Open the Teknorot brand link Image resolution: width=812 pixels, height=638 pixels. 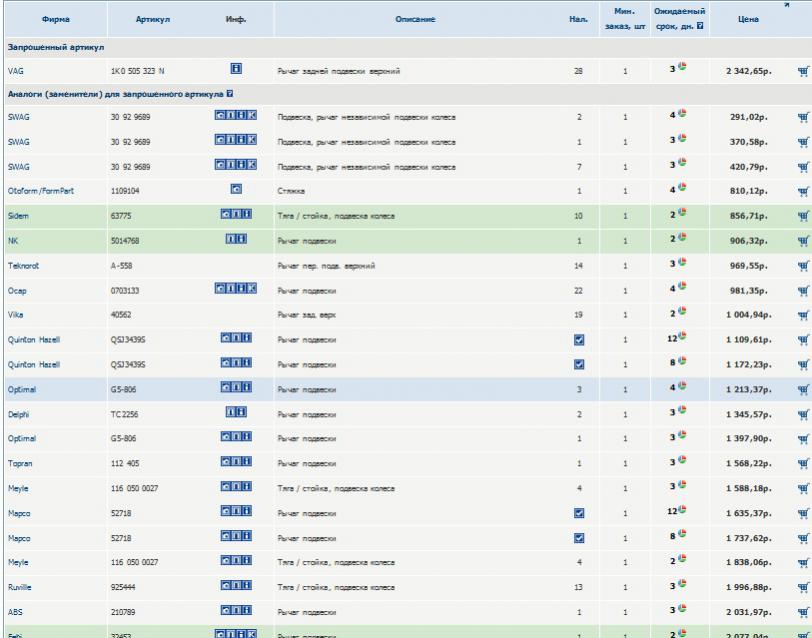(x=23, y=266)
